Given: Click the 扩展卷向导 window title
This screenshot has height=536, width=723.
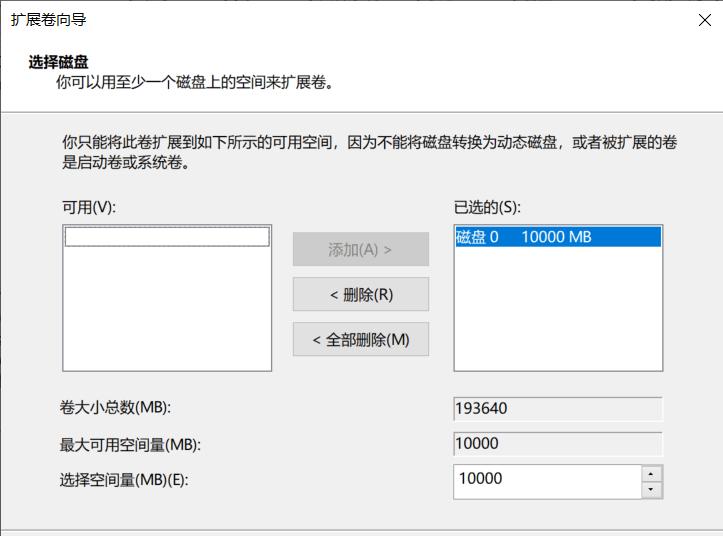Looking at the screenshot, I should click(48, 20).
